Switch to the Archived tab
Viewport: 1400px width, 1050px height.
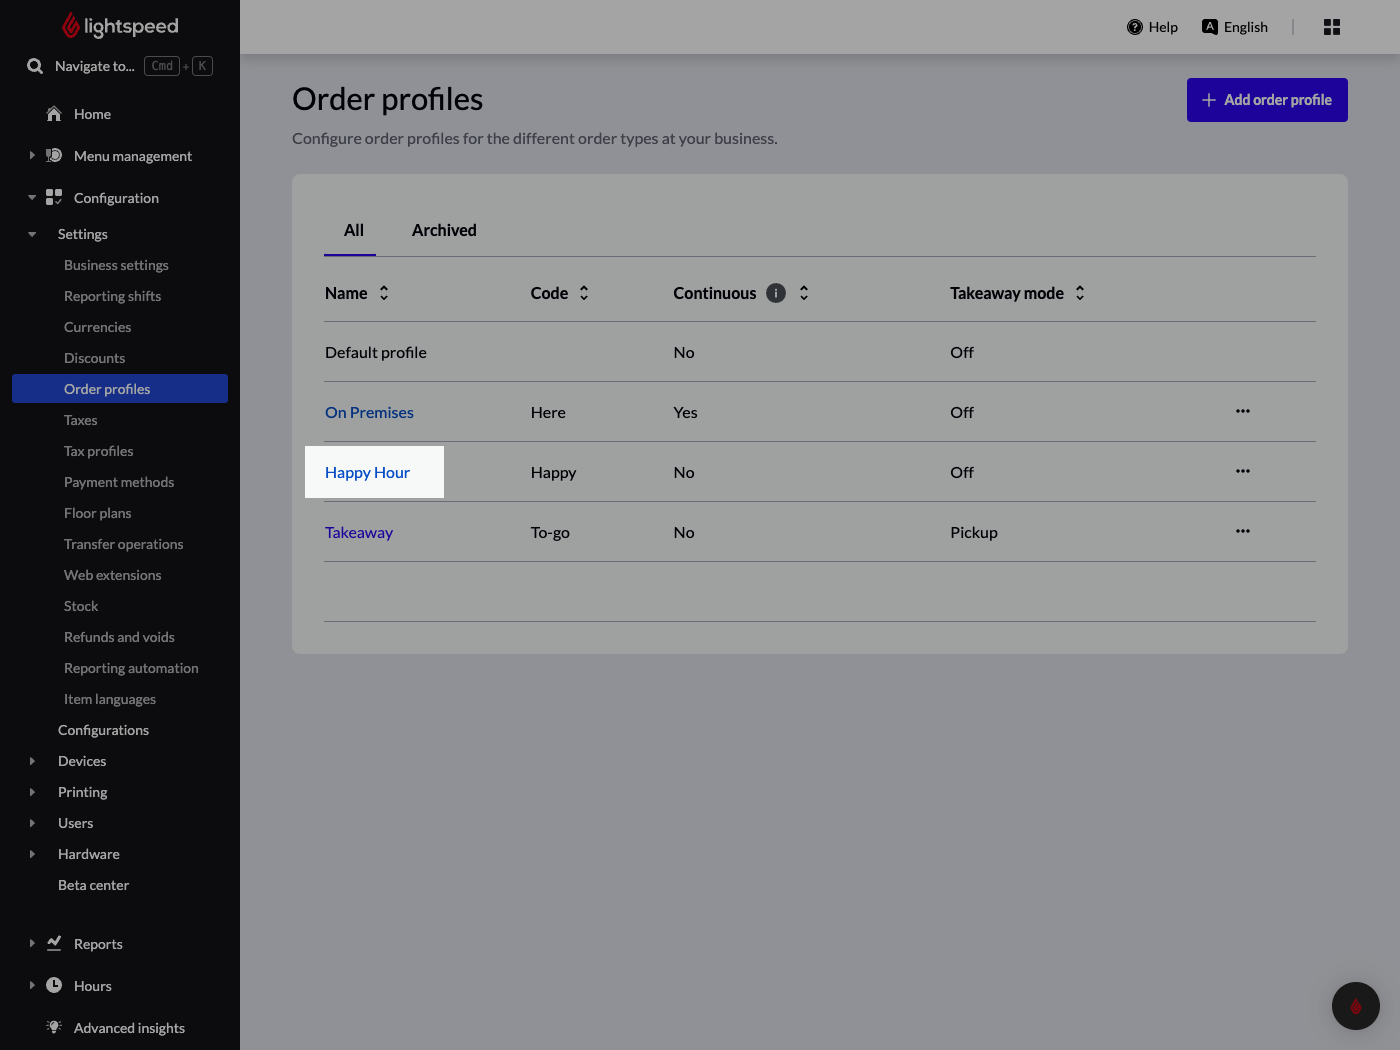444,230
